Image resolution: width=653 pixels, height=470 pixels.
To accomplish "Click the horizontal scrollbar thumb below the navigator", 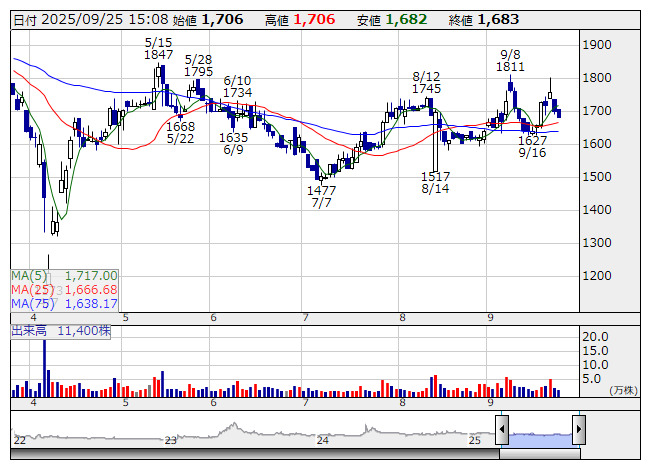I will pyautogui.click(x=540, y=453).
